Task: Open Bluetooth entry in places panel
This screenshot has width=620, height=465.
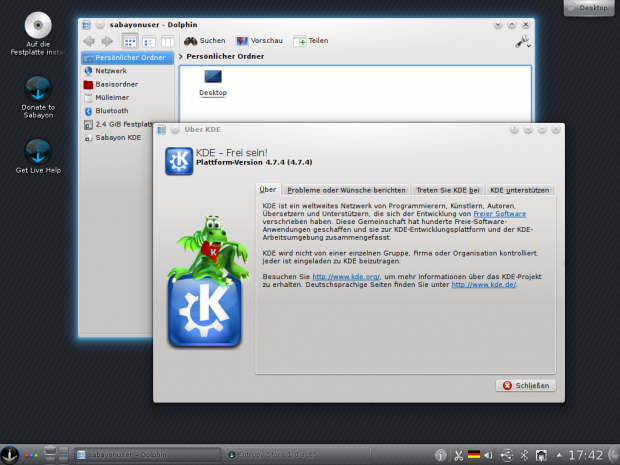Action: 127,111
